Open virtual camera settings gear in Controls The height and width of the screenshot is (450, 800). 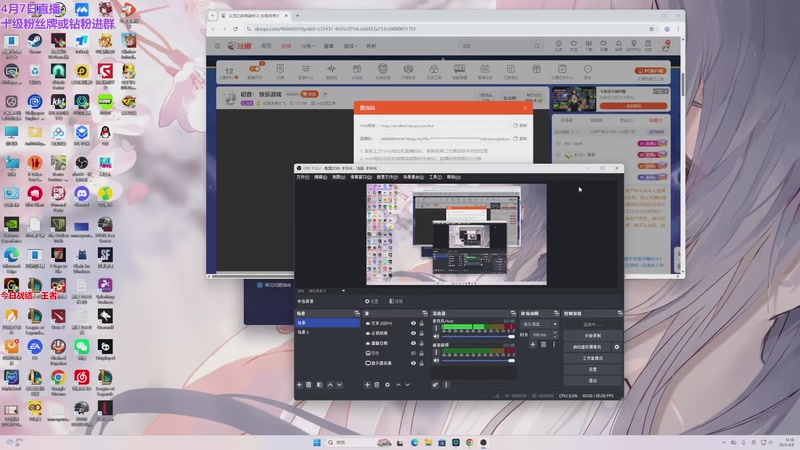617,347
